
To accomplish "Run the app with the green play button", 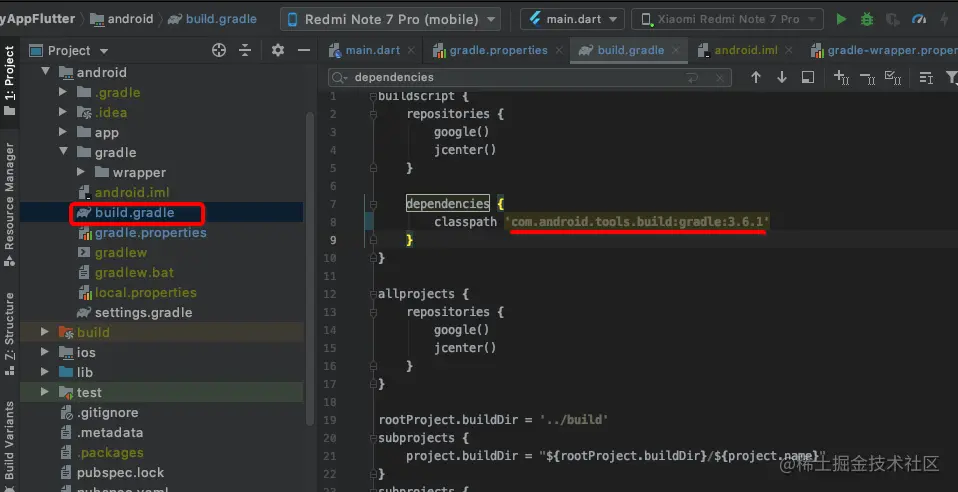I will [841, 19].
